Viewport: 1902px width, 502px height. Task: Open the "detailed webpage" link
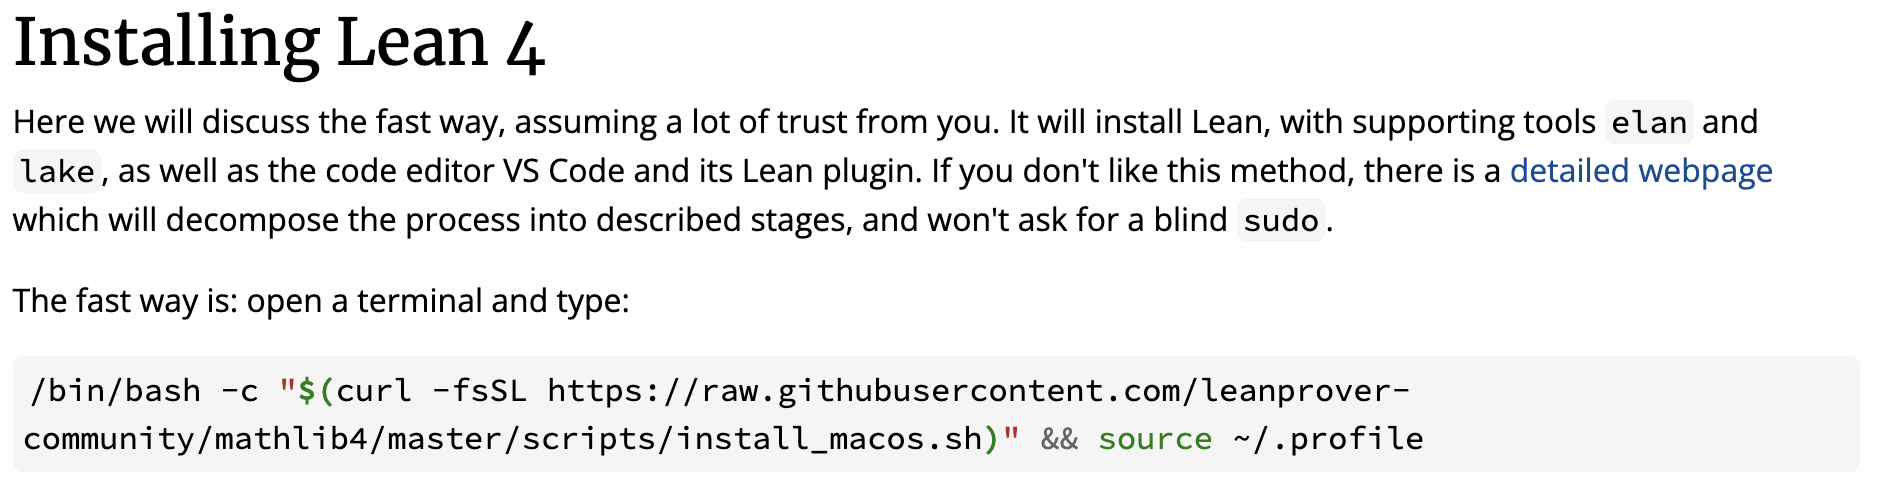tap(1641, 171)
